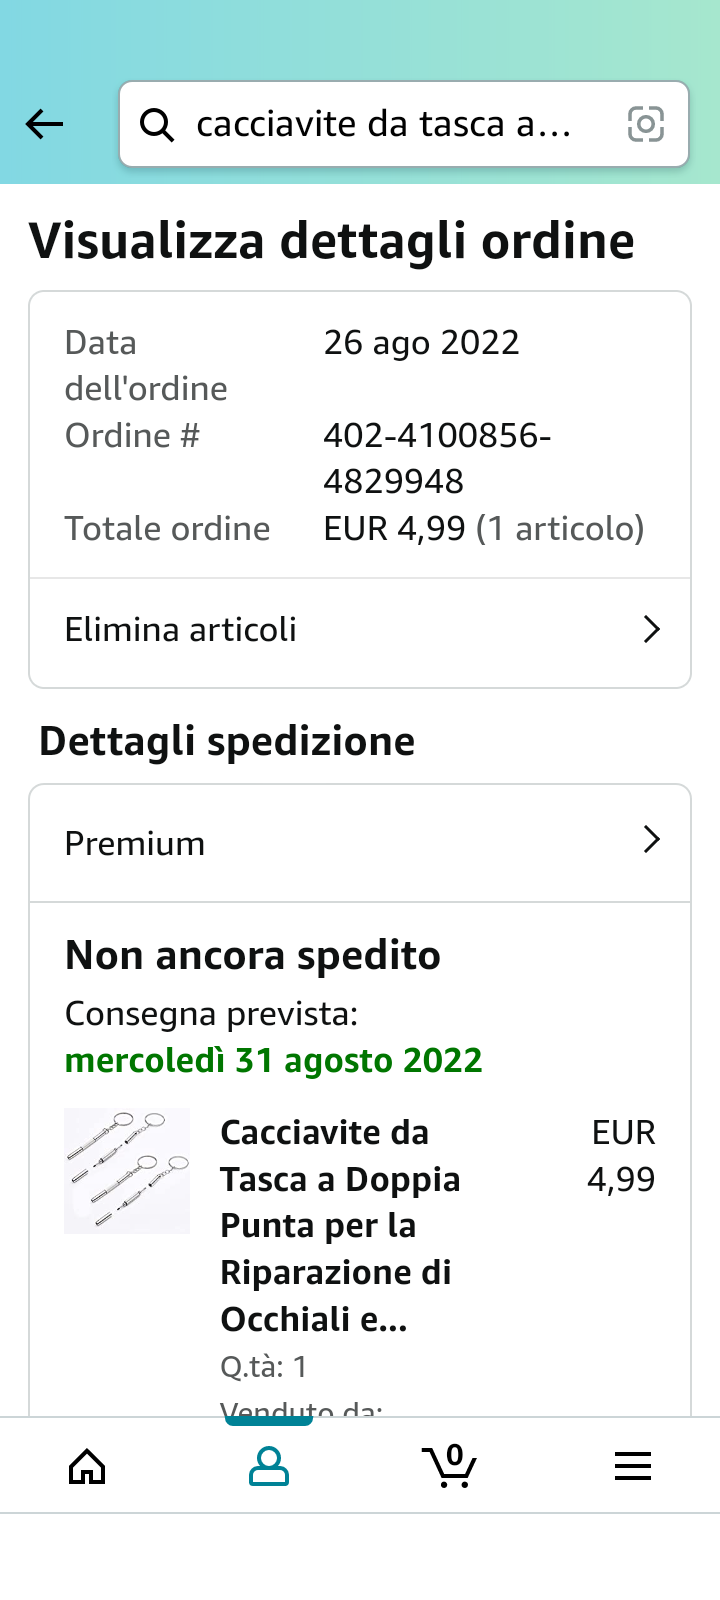The width and height of the screenshot is (720, 1600).
Task: Open the hamburger menu icon
Action: 633,1467
